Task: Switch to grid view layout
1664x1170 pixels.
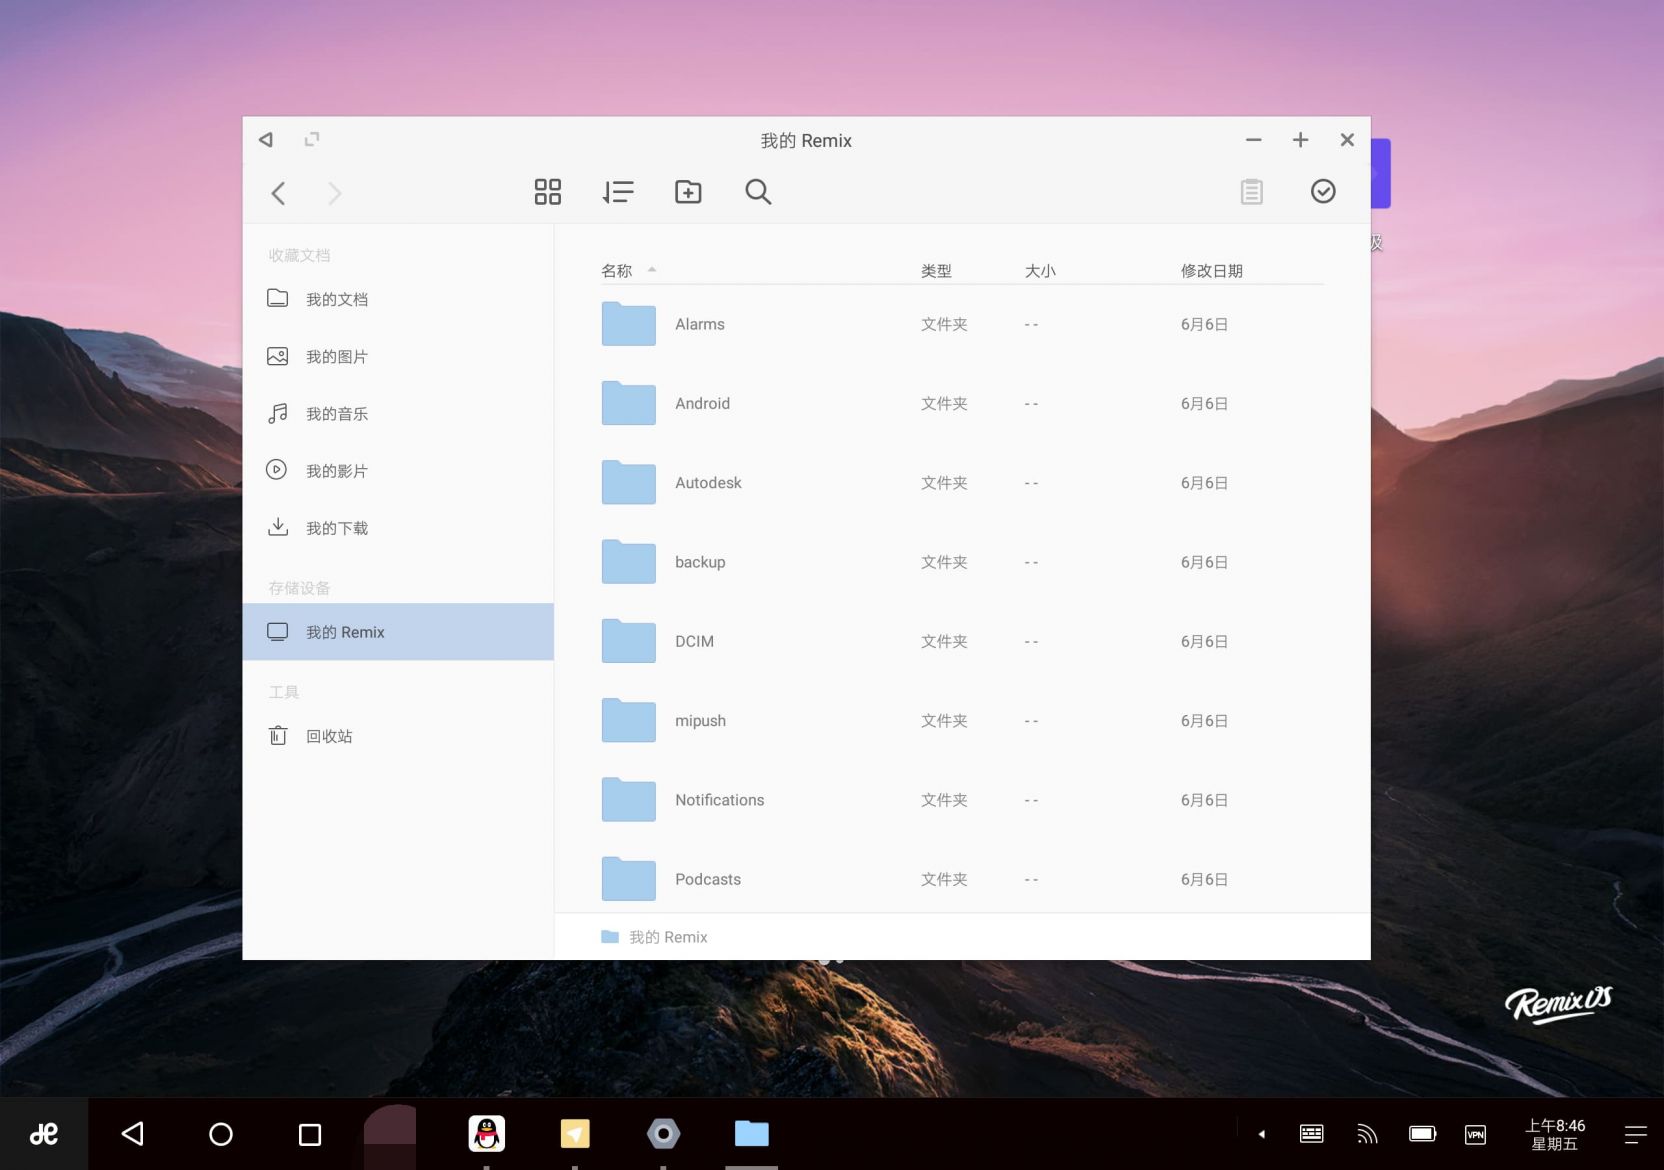Action: point(547,191)
